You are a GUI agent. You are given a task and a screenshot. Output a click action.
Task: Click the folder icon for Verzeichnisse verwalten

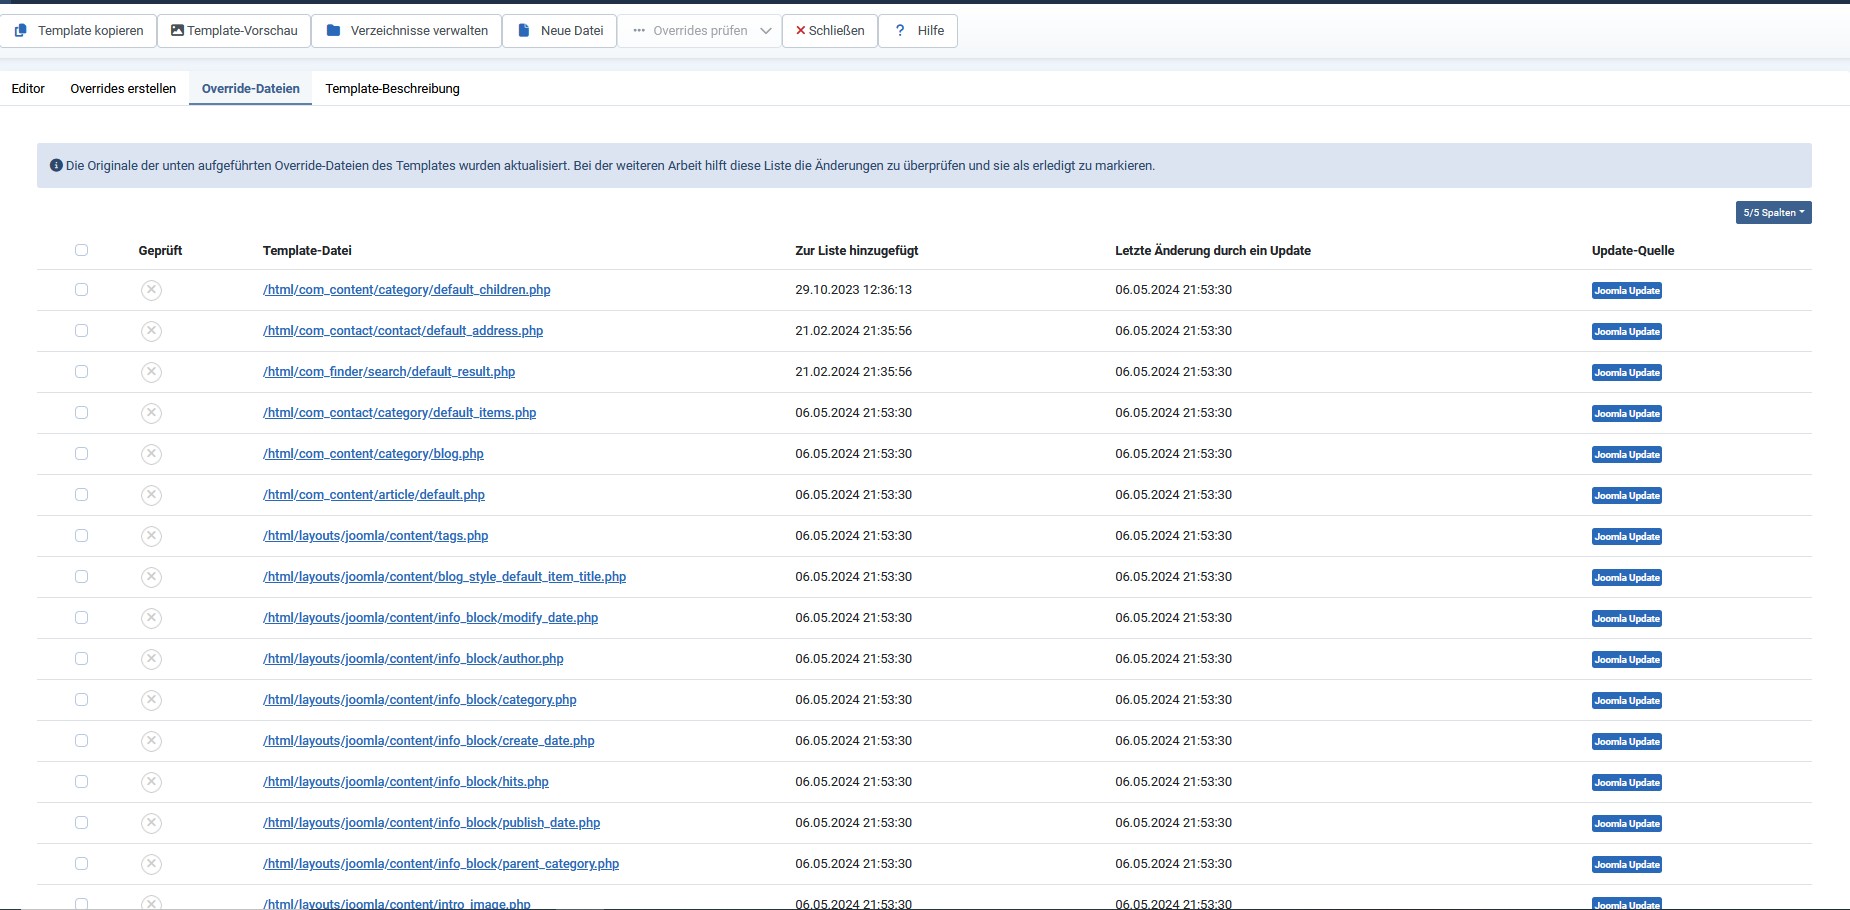(x=334, y=30)
